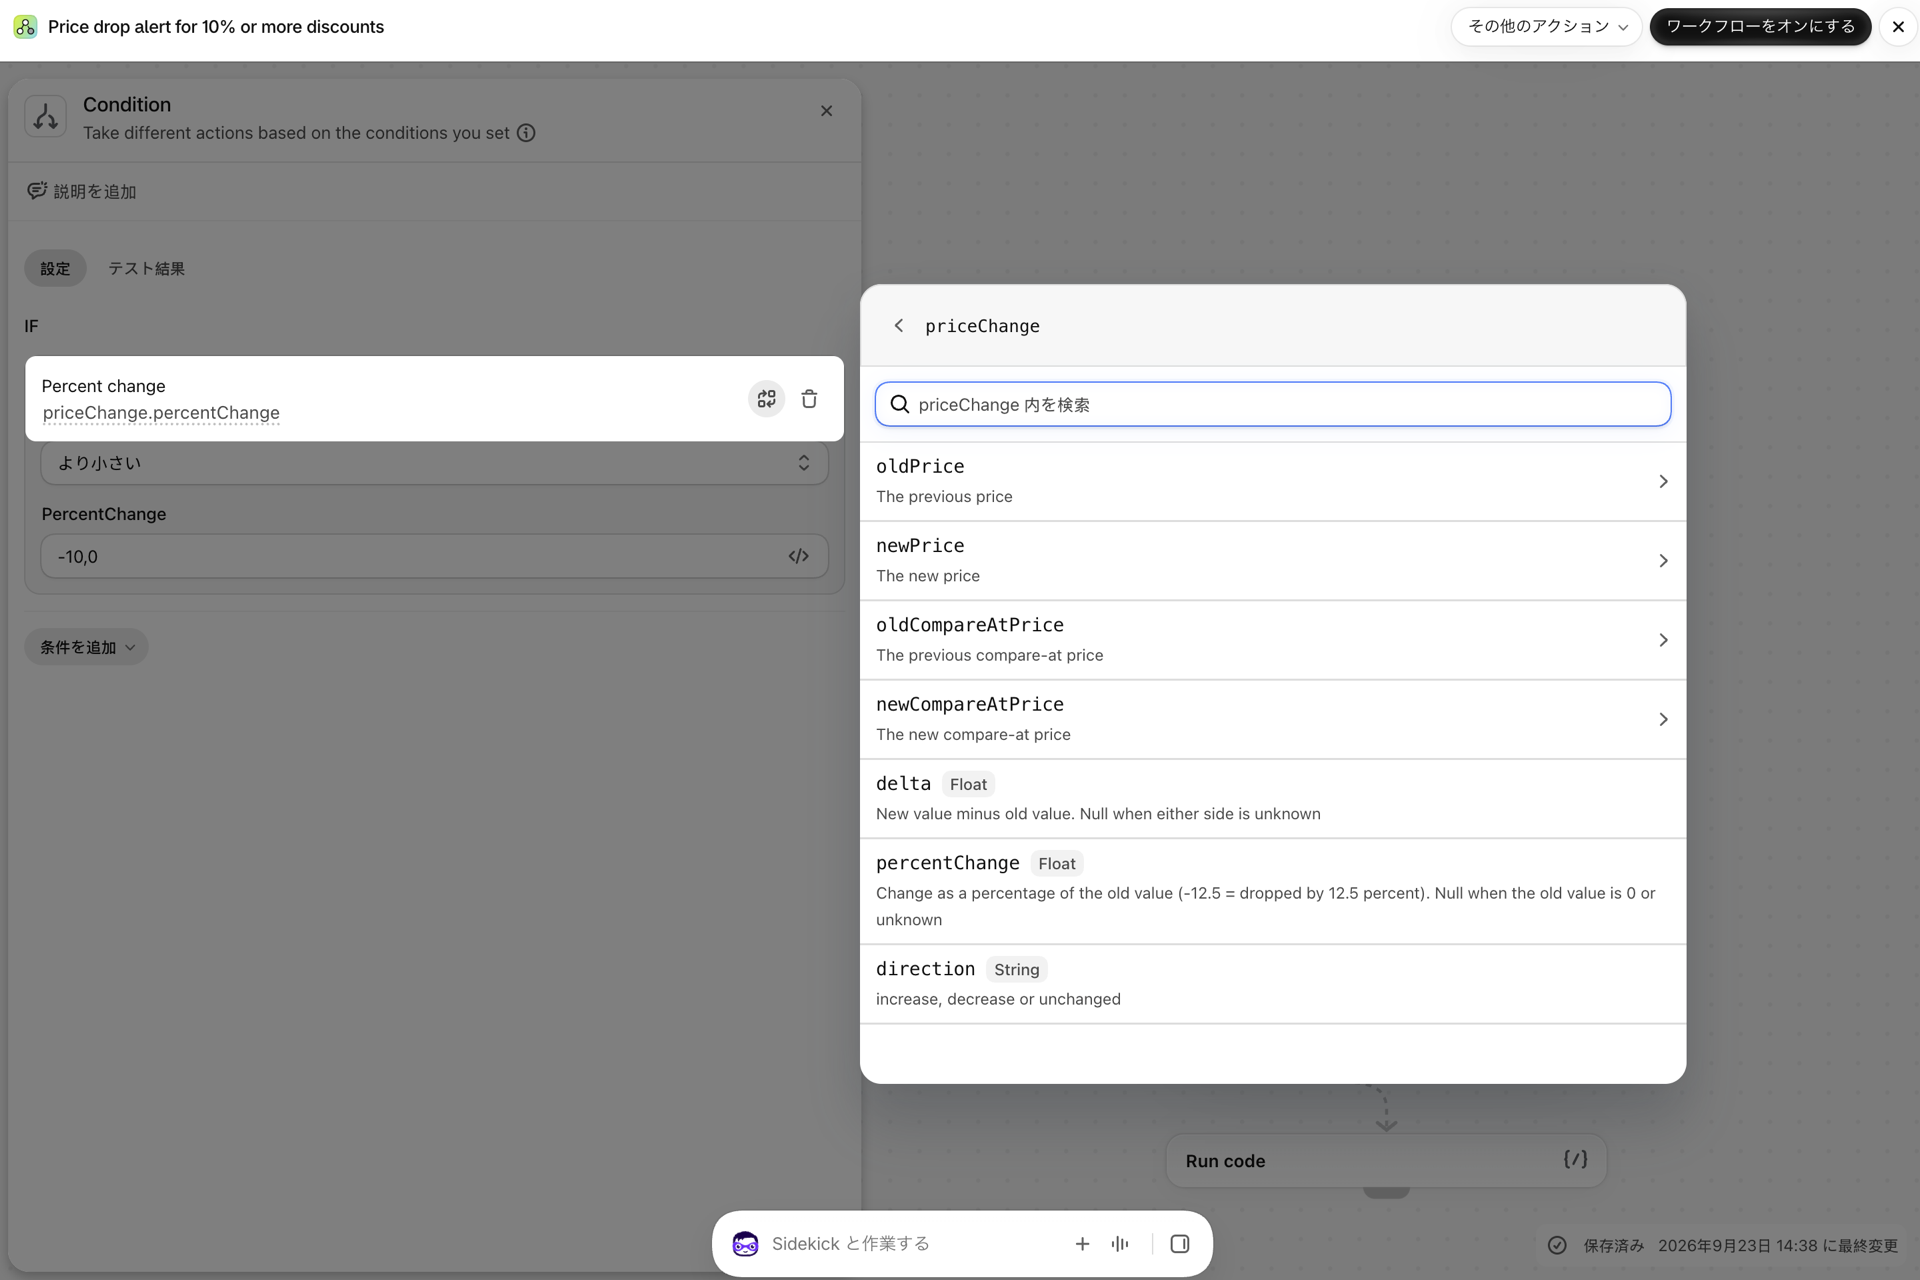Click the Sidekick avatar icon
This screenshot has height=1280, width=1920.
tap(745, 1243)
